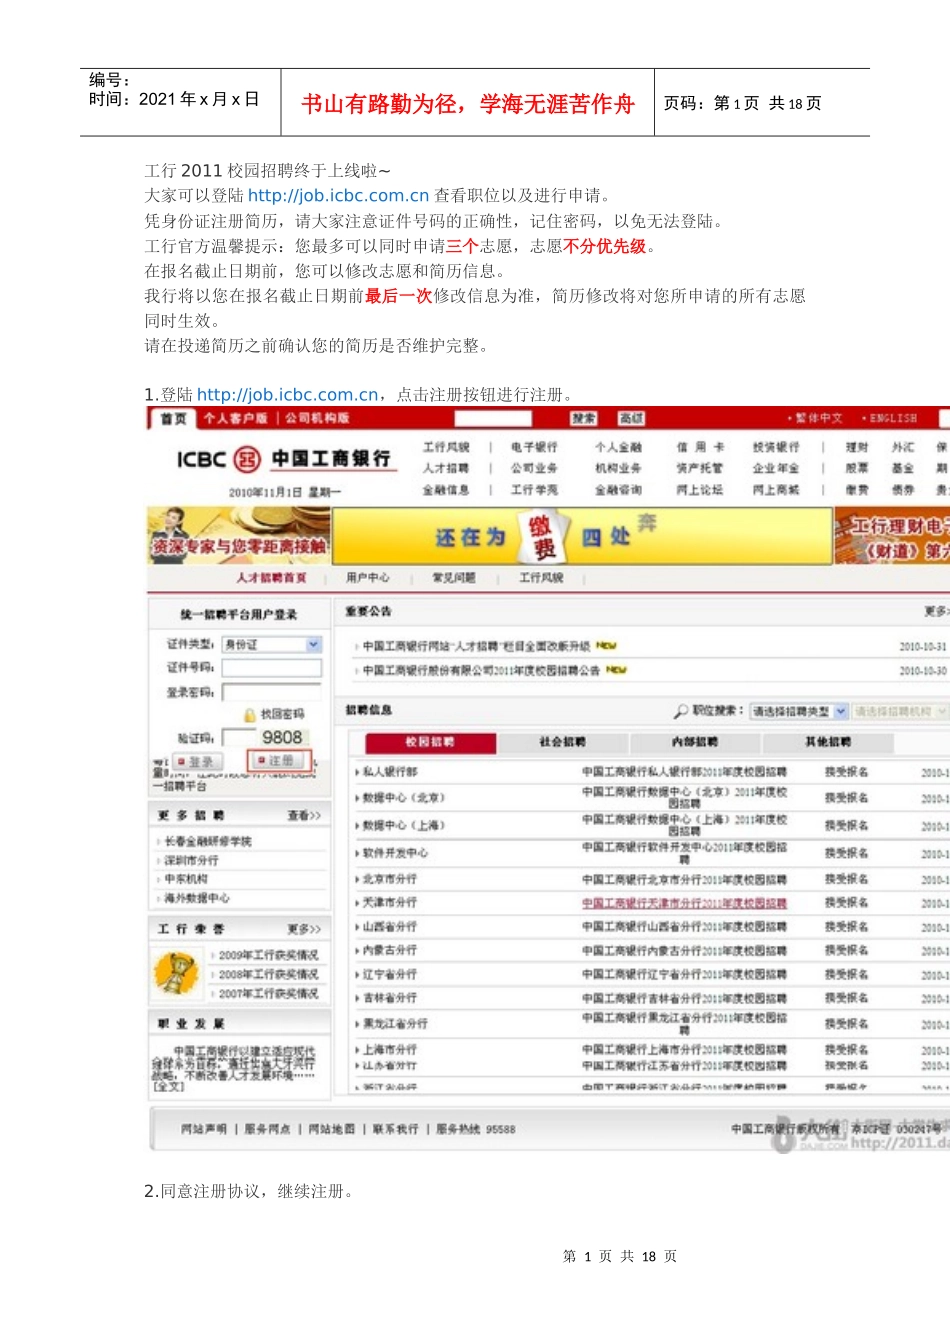Focus the top search text field
Screen dimensions: 950x1344
coord(493,418)
